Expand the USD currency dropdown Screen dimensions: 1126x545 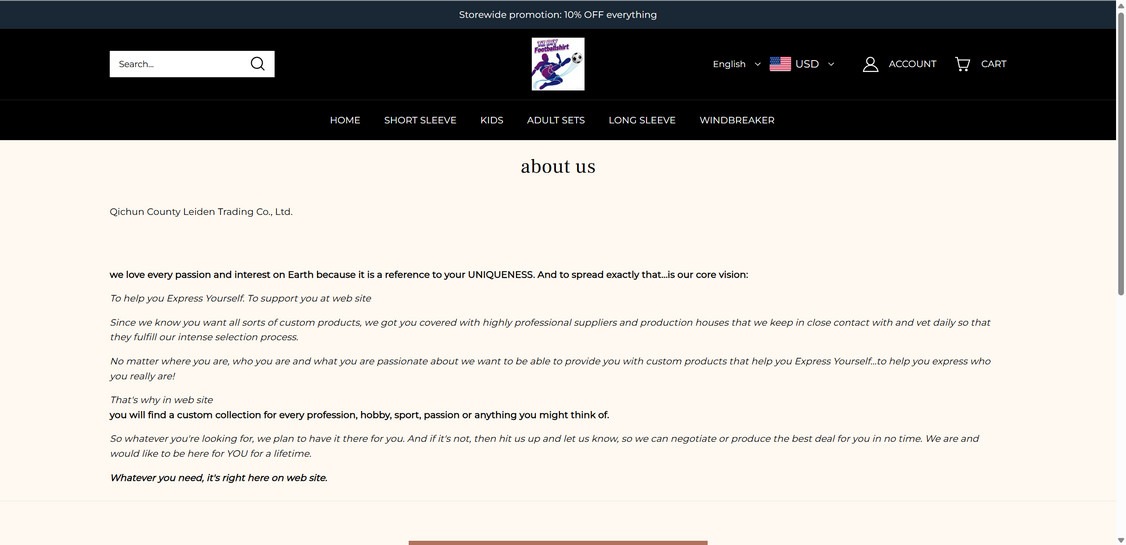point(814,64)
